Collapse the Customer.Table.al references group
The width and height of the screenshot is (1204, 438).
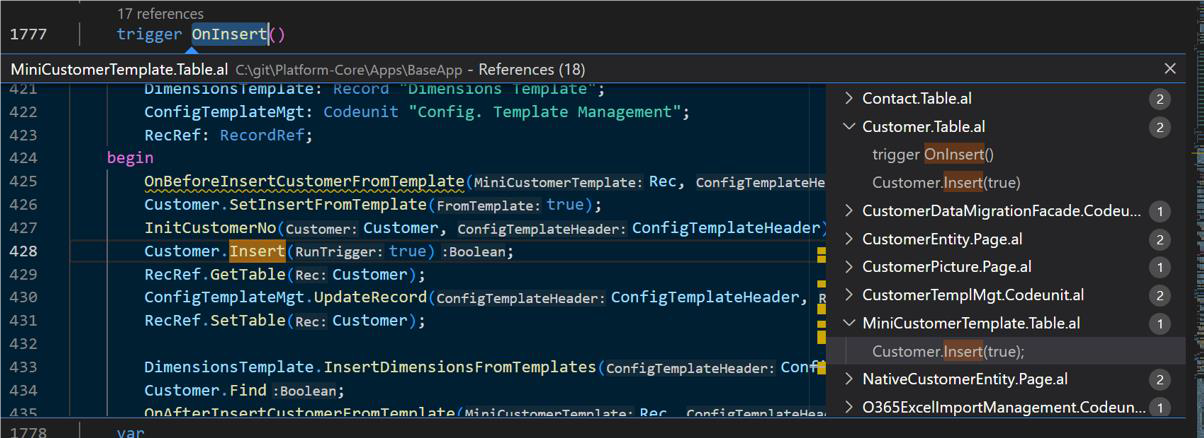[x=849, y=126]
